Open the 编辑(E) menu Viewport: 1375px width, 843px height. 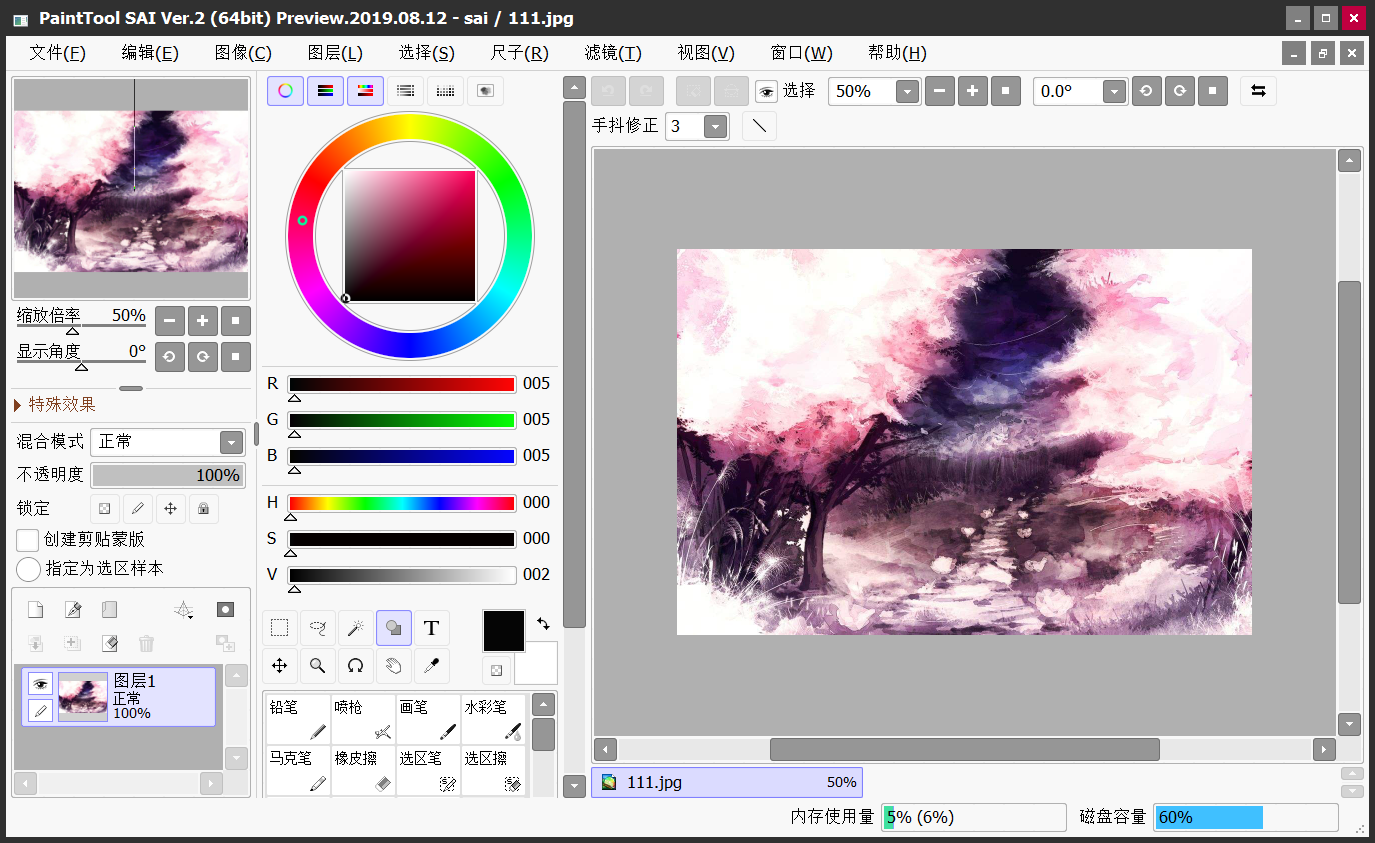point(150,53)
